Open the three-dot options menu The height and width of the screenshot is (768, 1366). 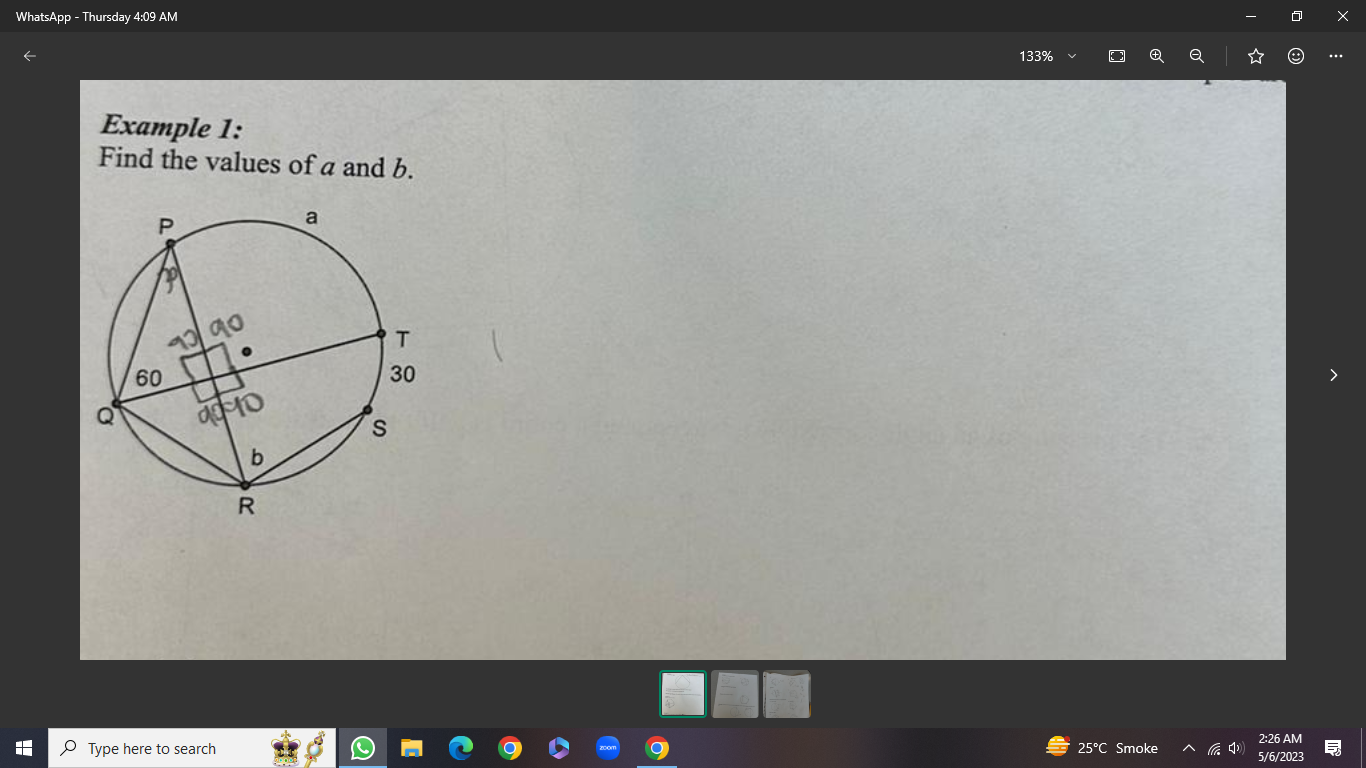[1334, 56]
